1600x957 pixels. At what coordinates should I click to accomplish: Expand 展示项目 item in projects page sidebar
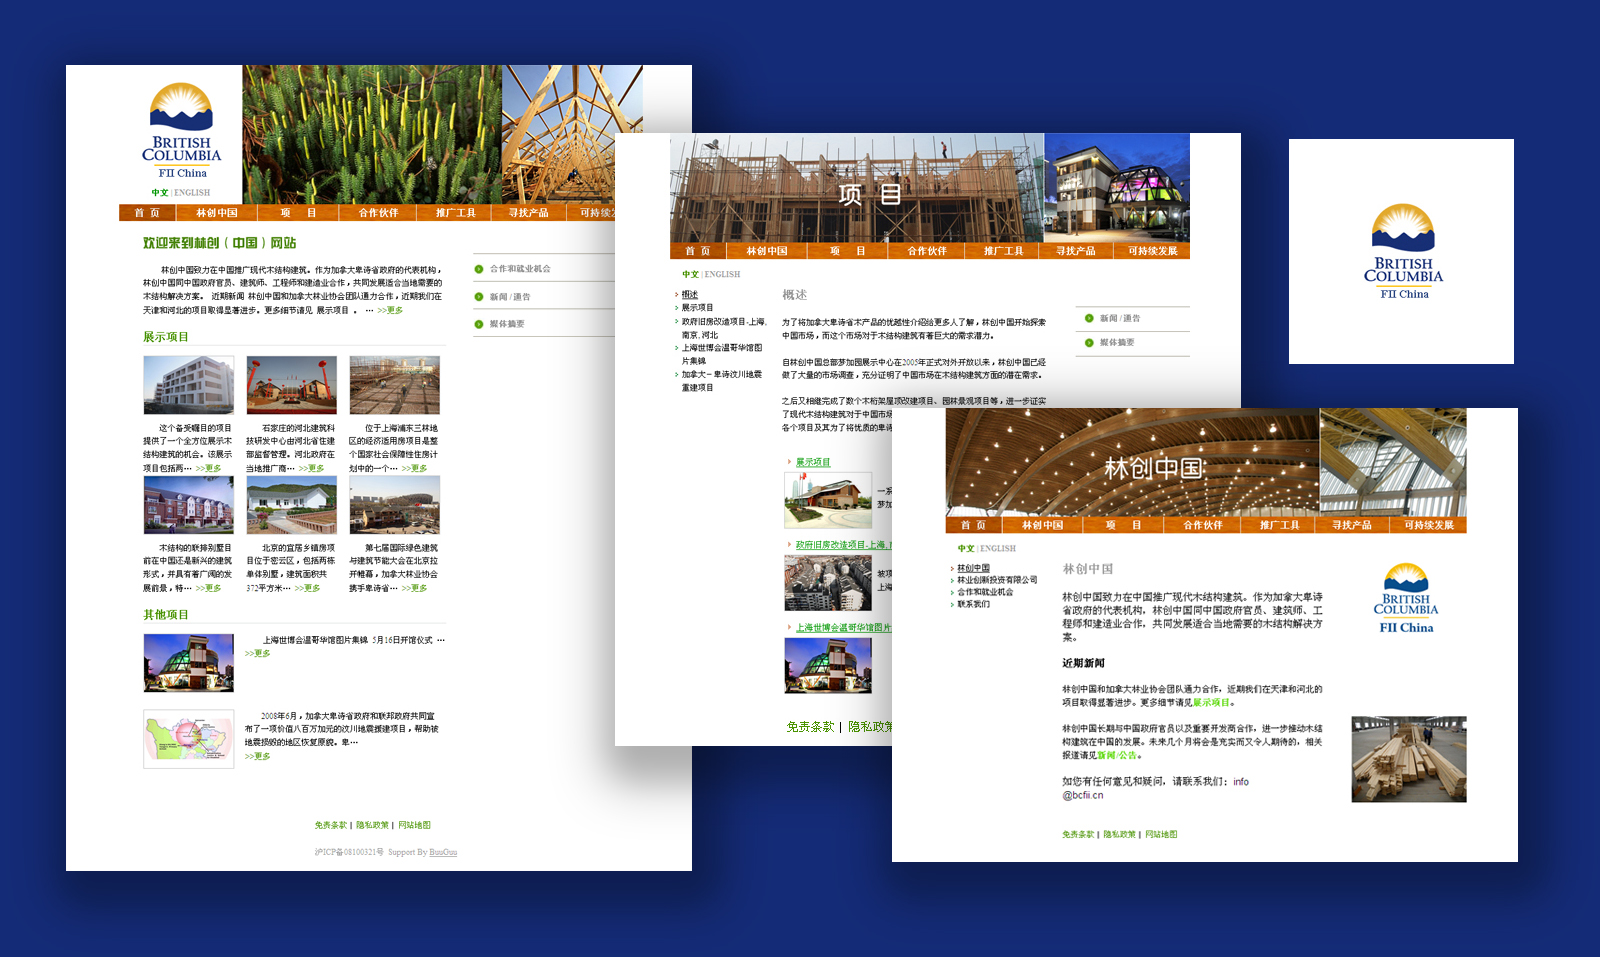click(x=697, y=308)
